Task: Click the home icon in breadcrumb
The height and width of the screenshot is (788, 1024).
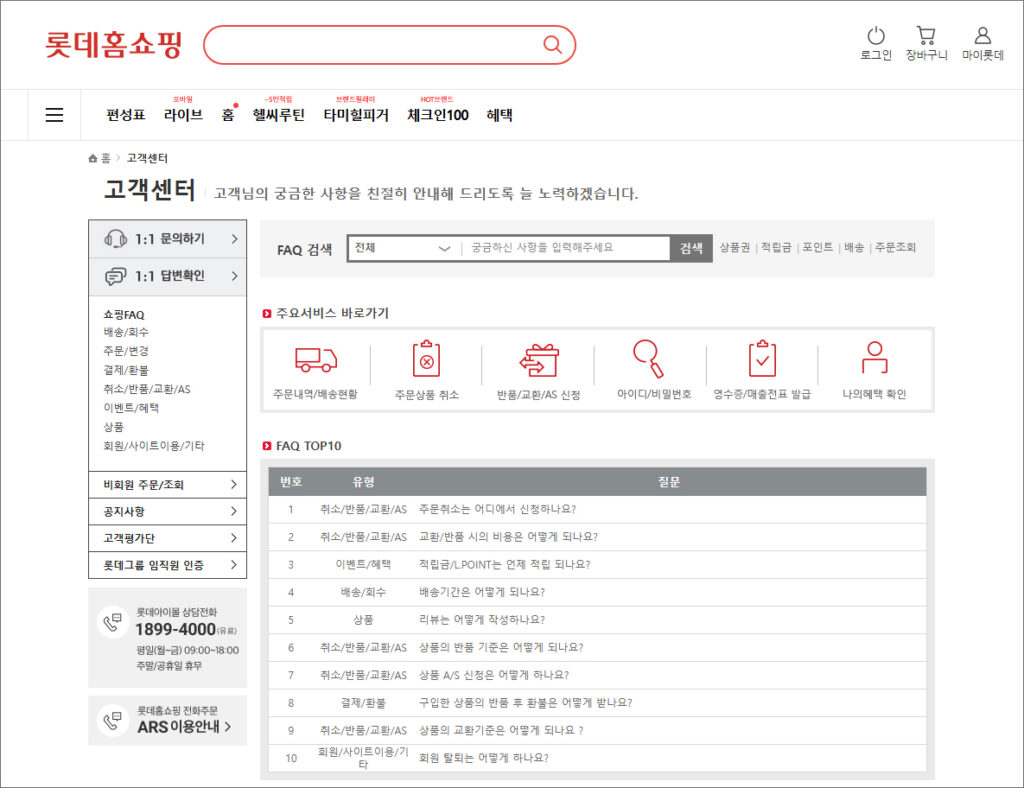Action: 93,158
